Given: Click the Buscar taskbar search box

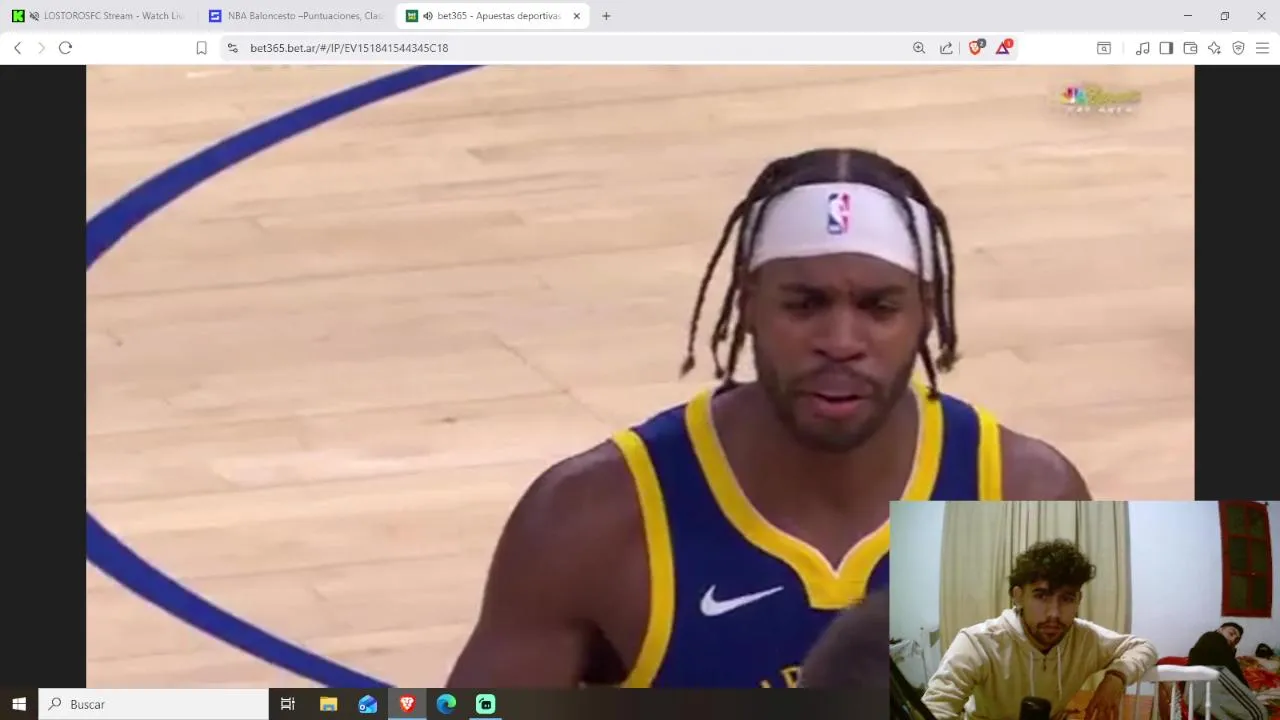Looking at the screenshot, I should [x=153, y=704].
